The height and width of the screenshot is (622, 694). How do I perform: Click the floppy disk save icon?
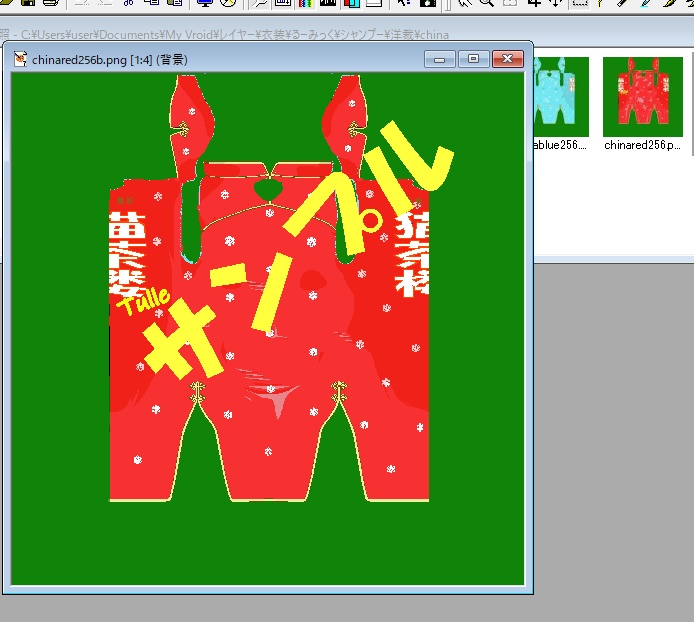coord(28,3)
